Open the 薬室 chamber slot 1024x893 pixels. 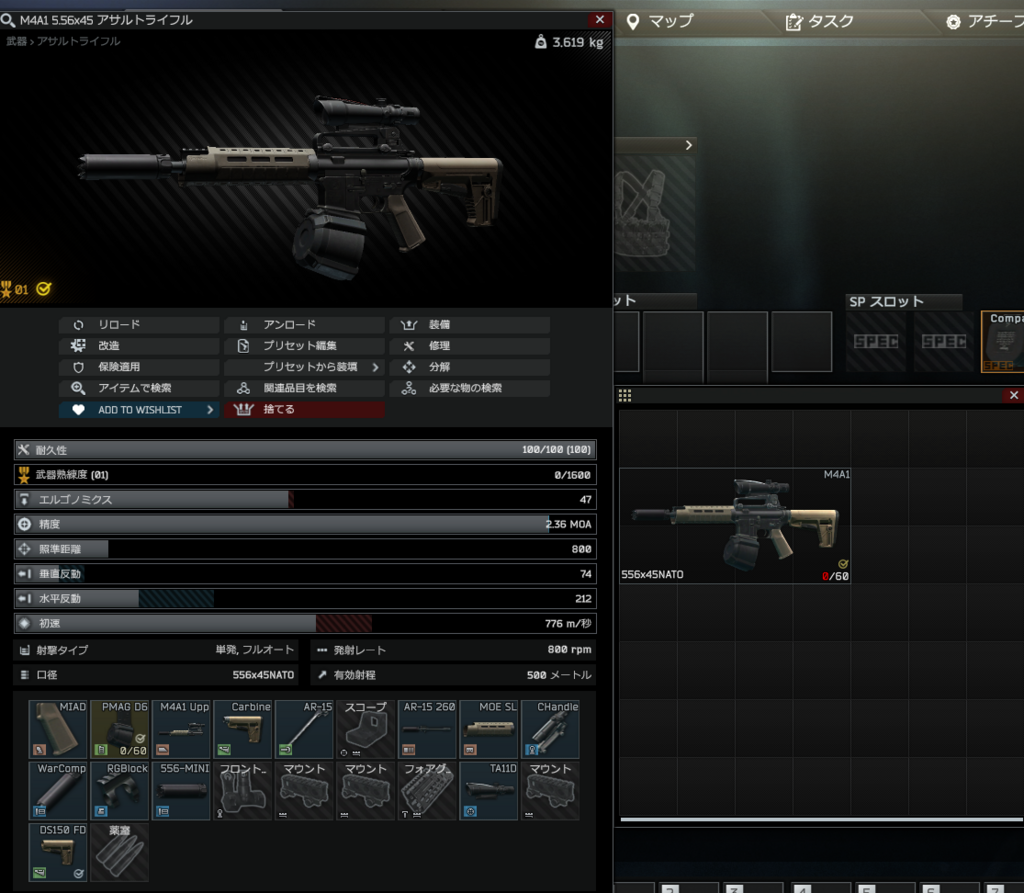(119, 852)
